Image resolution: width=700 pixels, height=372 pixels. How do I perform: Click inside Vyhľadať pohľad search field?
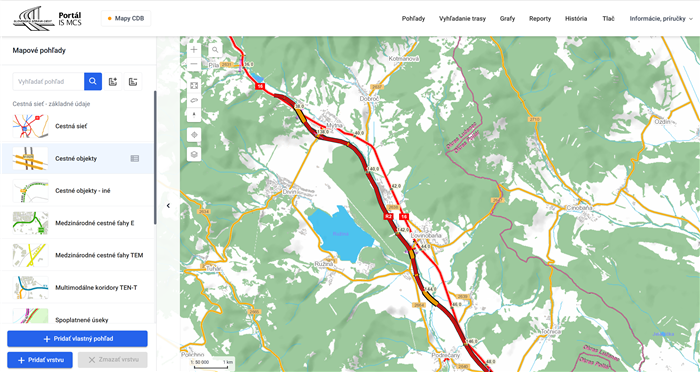click(48, 82)
